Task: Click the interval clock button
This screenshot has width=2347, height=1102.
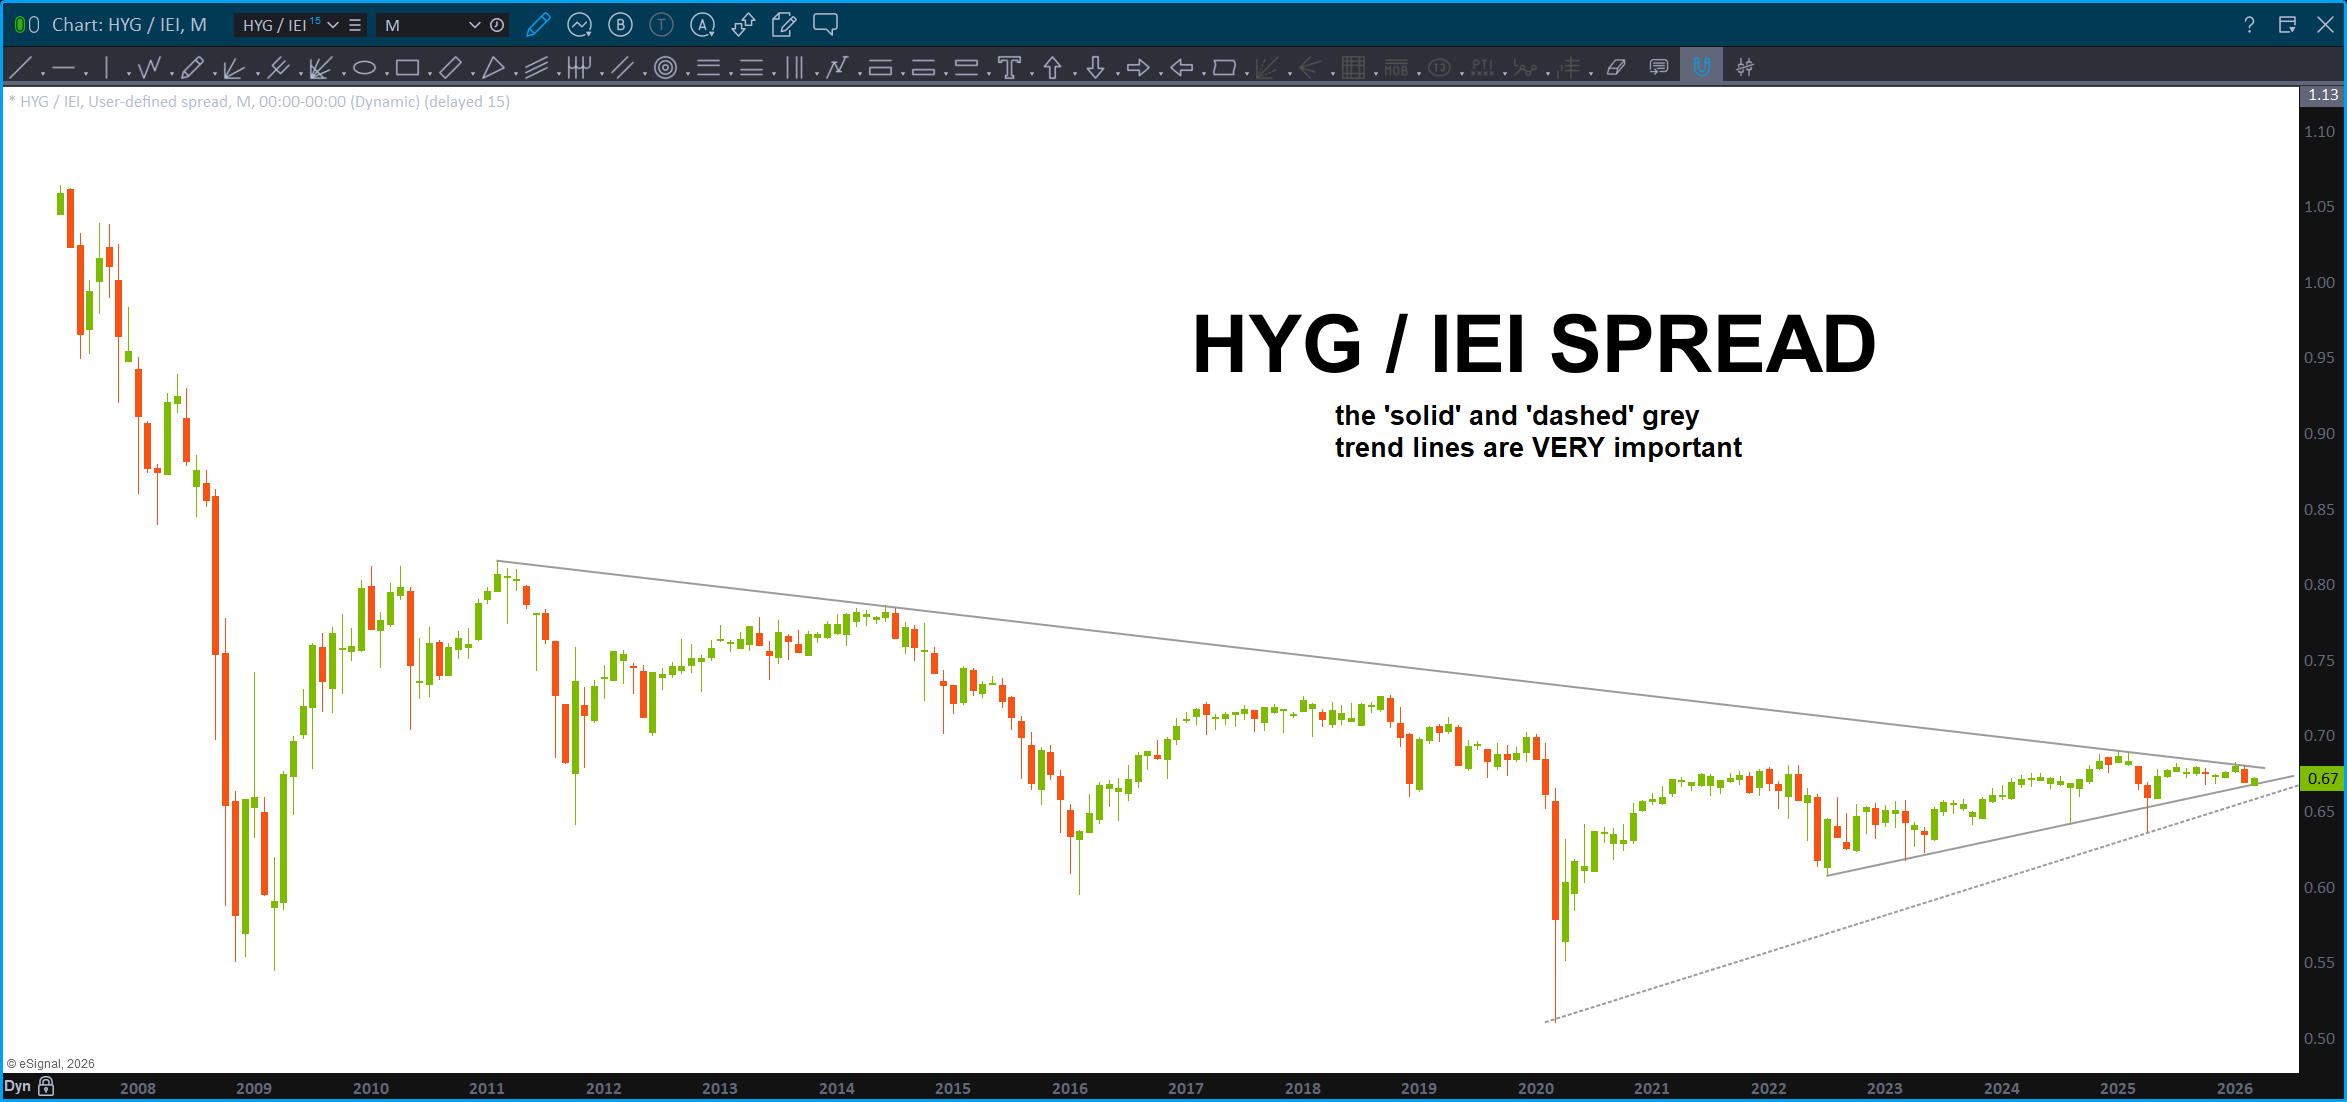Action: point(497,25)
